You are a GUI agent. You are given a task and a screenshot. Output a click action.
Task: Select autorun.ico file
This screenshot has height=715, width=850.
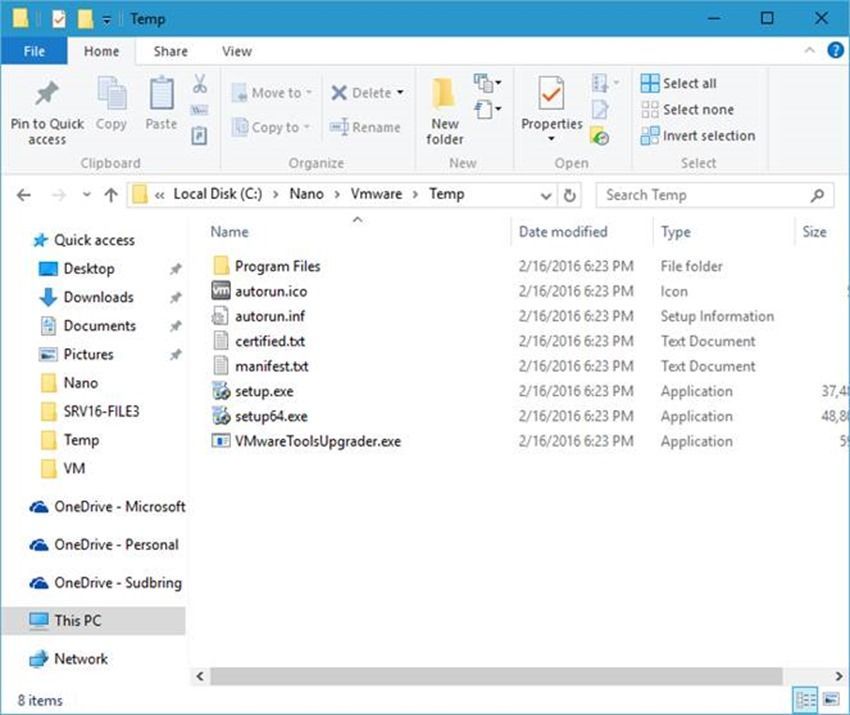point(271,291)
